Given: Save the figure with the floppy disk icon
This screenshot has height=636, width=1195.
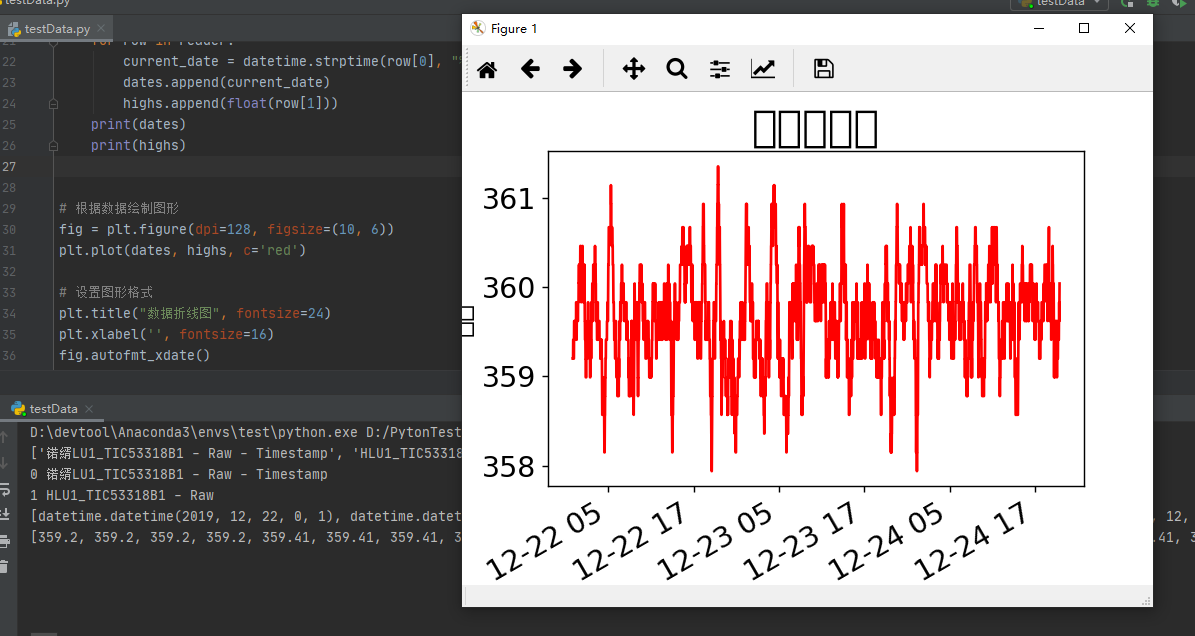Looking at the screenshot, I should point(823,69).
